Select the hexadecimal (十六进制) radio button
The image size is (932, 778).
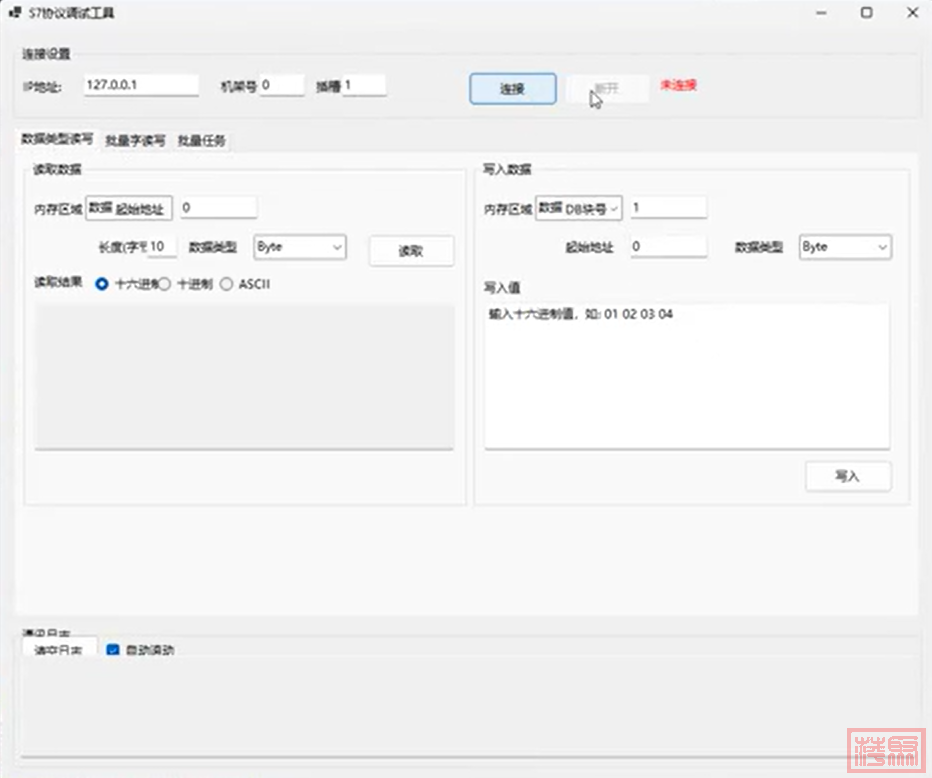pyautogui.click(x=102, y=284)
